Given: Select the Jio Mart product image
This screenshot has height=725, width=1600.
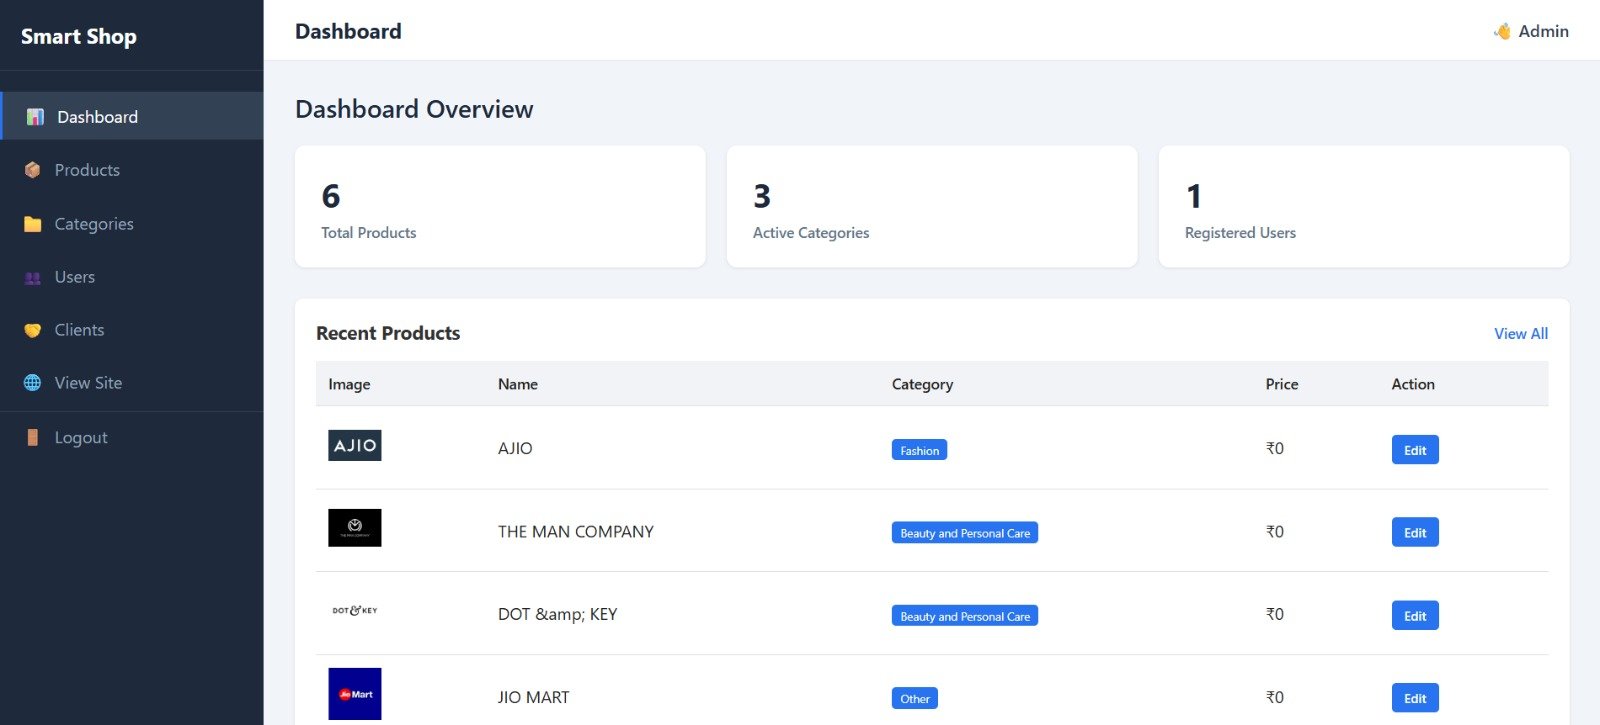Looking at the screenshot, I should [x=355, y=694].
